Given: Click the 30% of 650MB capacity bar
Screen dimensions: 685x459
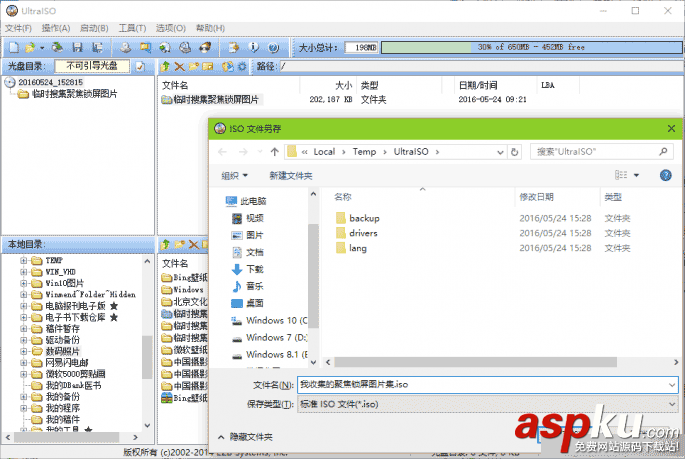Looking at the screenshot, I should 531,47.
